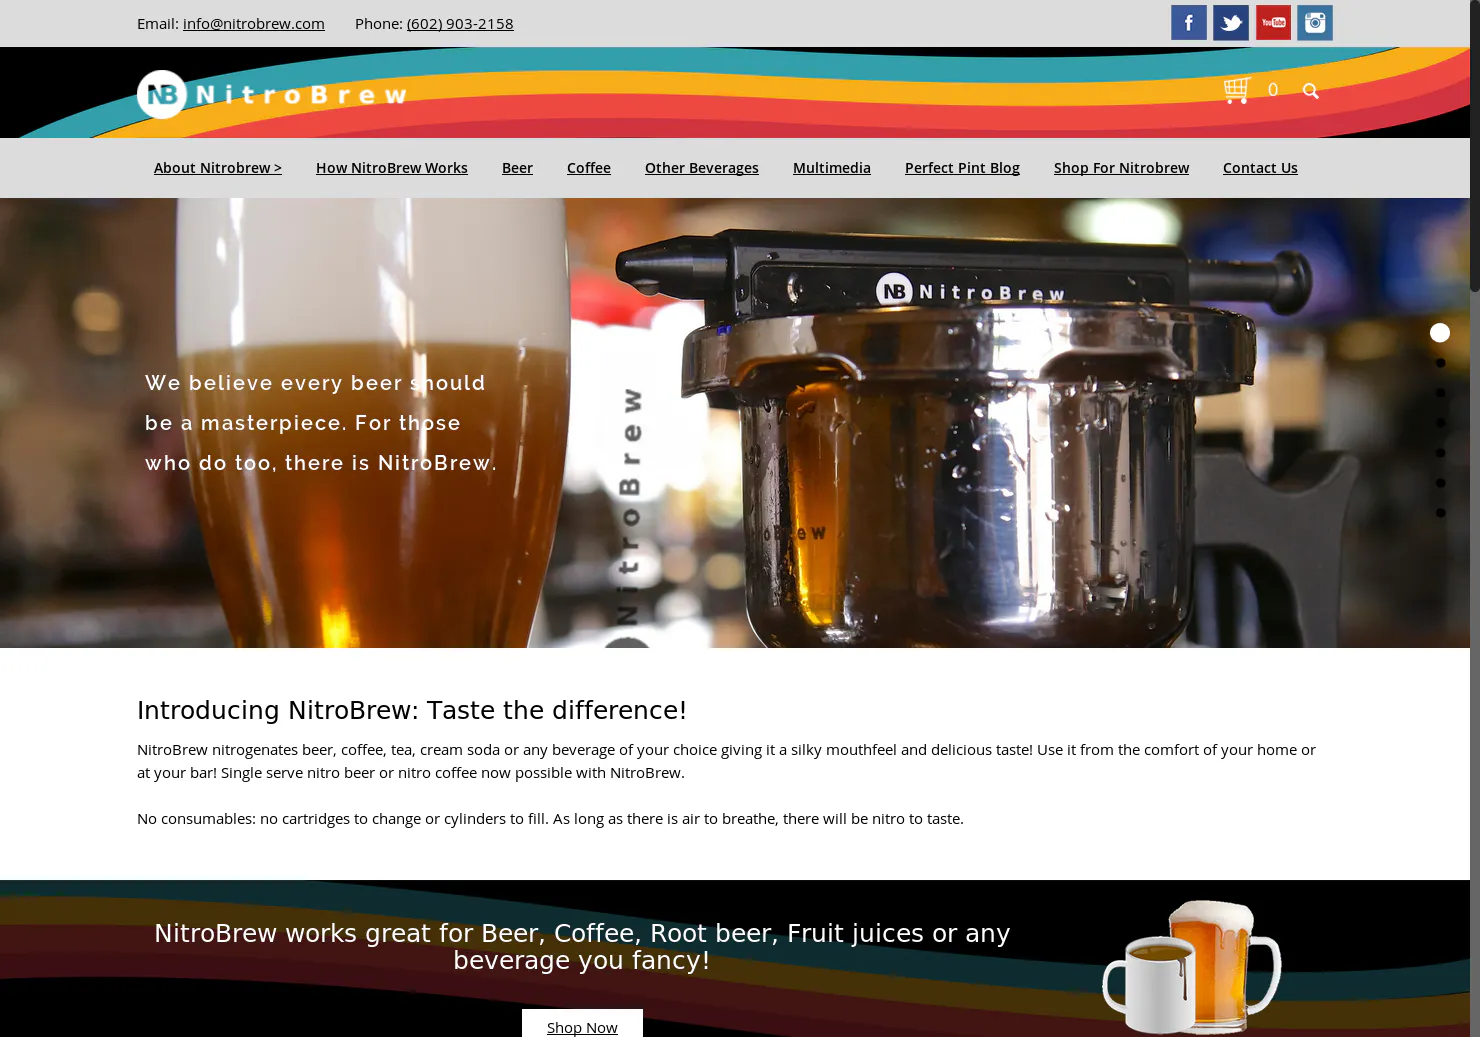Viewport: 1480px width, 1037px height.
Task: Open Other Beverages menu item
Action: pos(702,168)
